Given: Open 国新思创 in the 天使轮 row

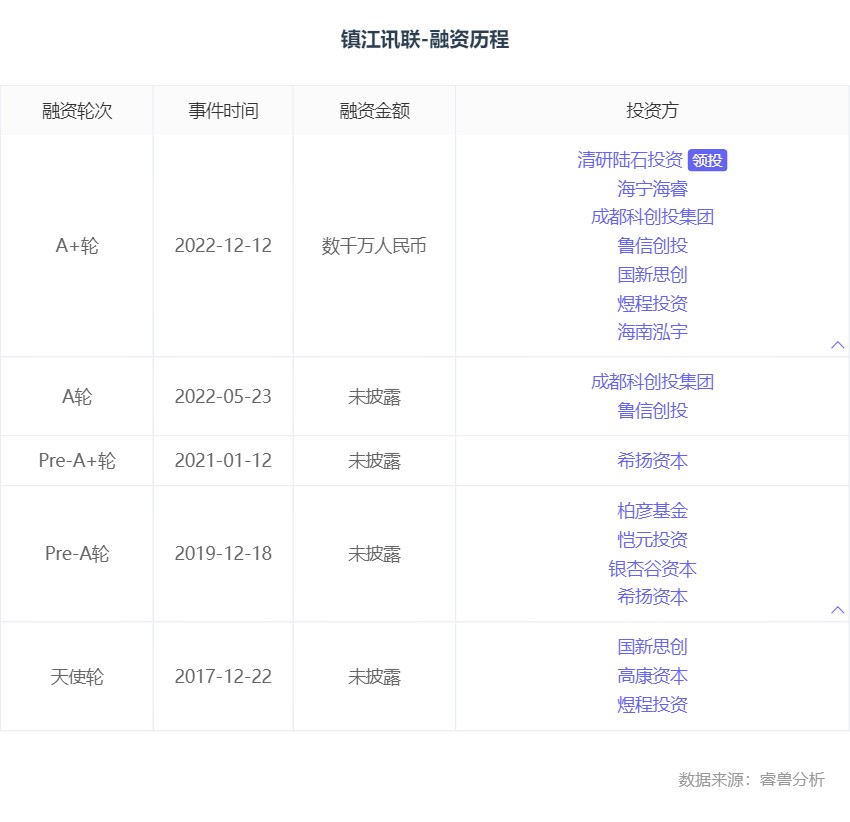Looking at the screenshot, I should [x=652, y=647].
